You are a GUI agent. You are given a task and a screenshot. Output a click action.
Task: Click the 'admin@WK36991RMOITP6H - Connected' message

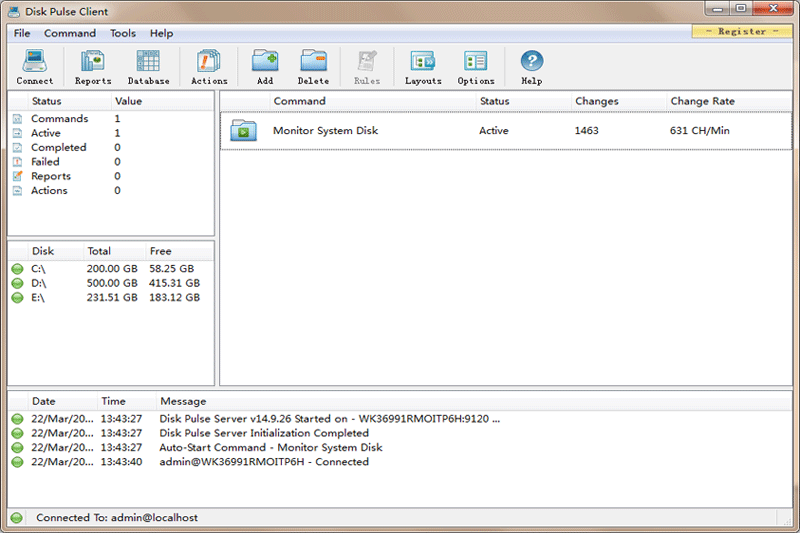coord(264,462)
